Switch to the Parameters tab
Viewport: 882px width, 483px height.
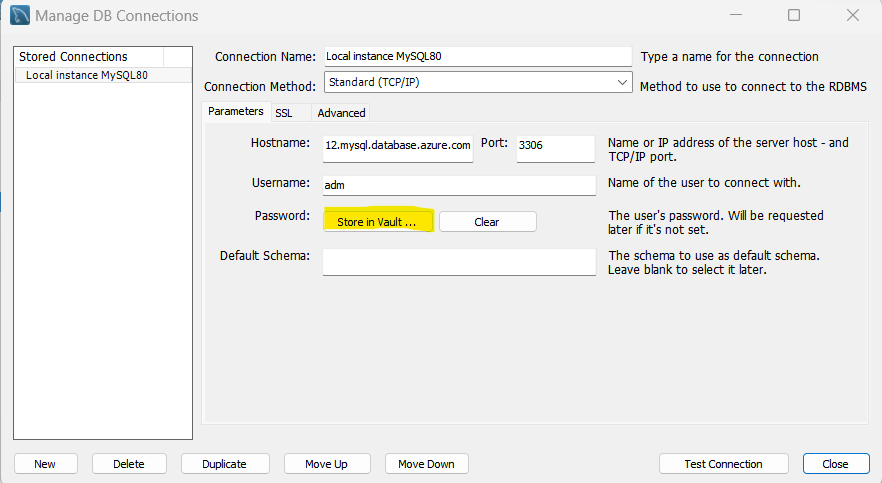[236, 111]
